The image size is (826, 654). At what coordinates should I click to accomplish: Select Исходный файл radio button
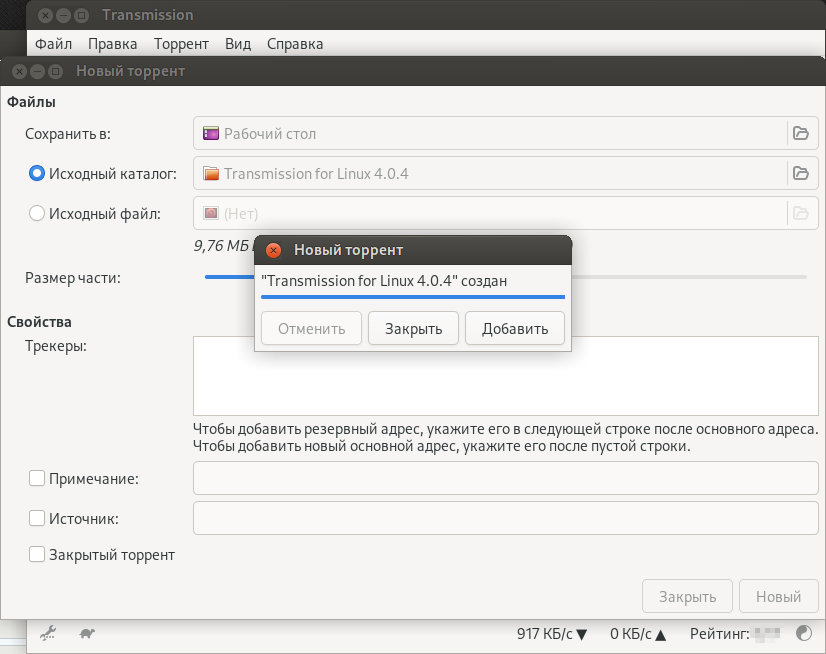click(37, 213)
